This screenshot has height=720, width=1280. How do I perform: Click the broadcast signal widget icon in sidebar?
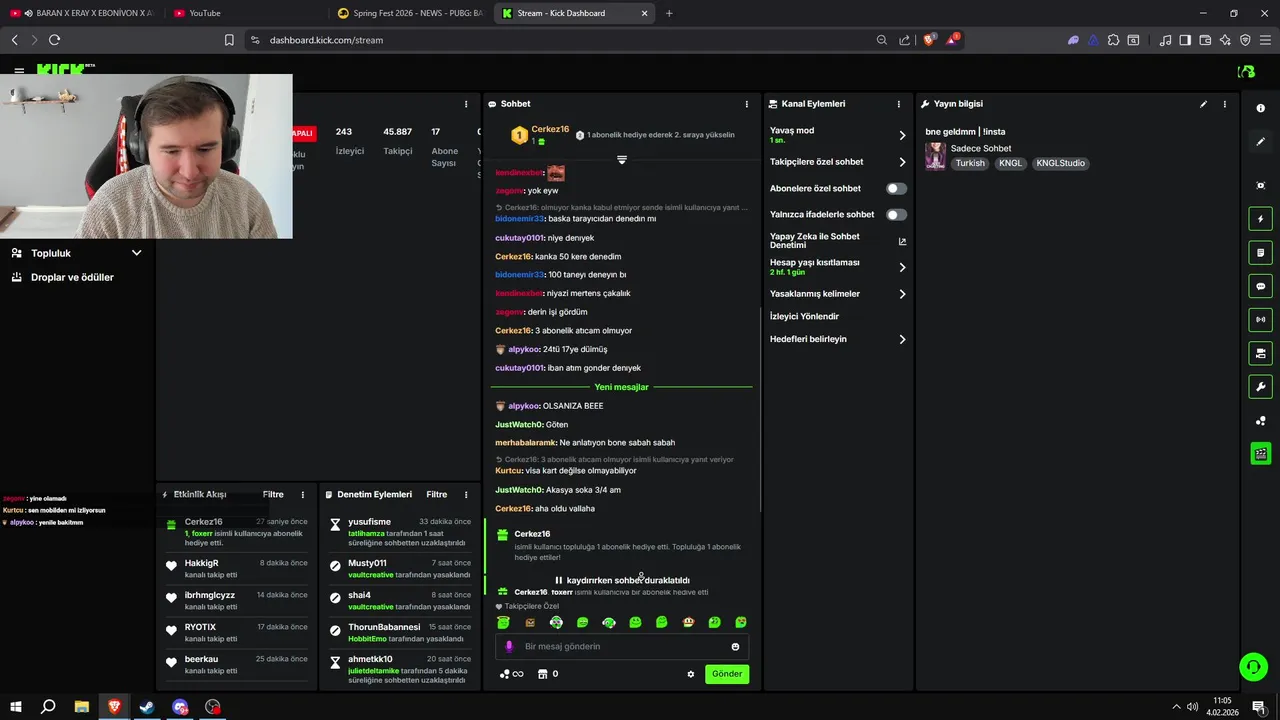coord(1260,320)
